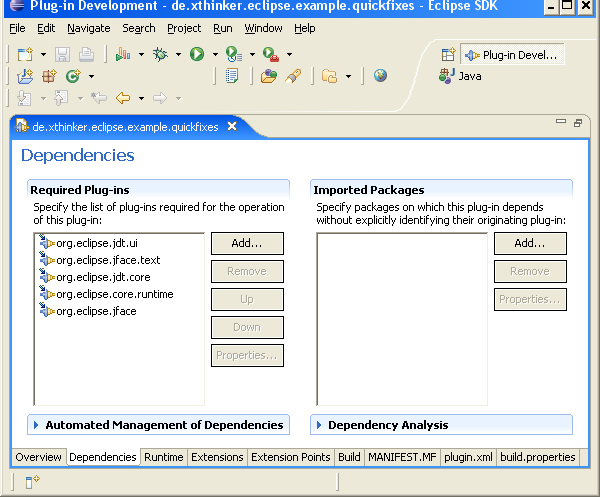Viewport: 600px width, 497px height.
Task: Open the Navigate menu
Action: coord(89,28)
